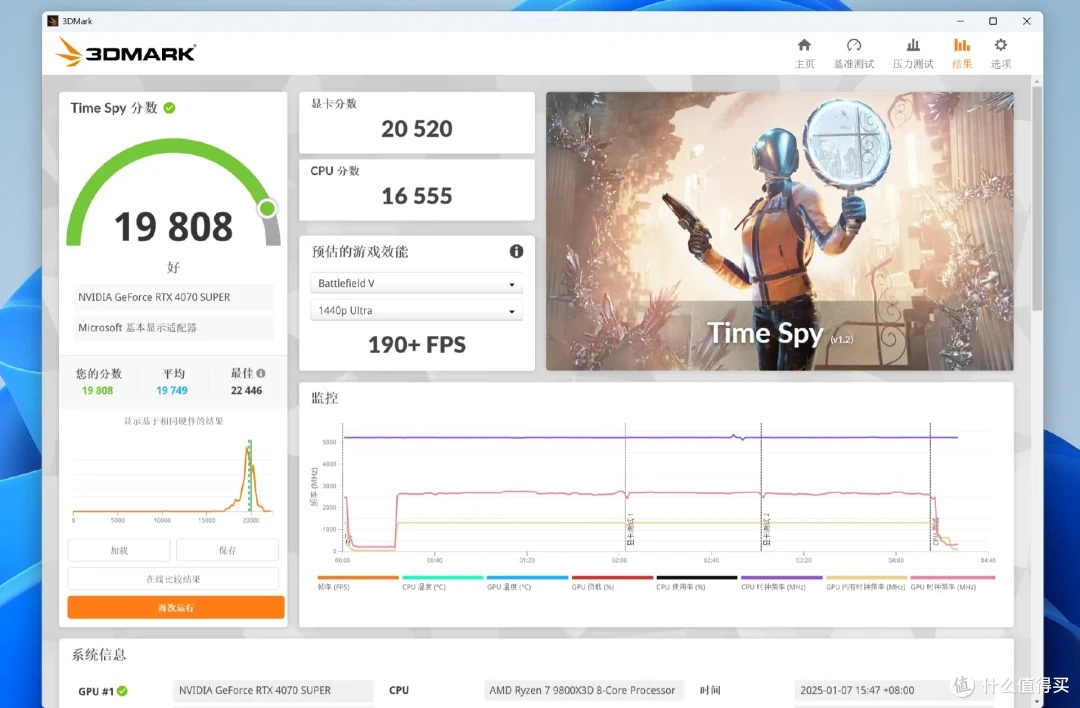The height and width of the screenshot is (708, 1080).
Task: Open the 主页 home tab
Action: click(804, 54)
